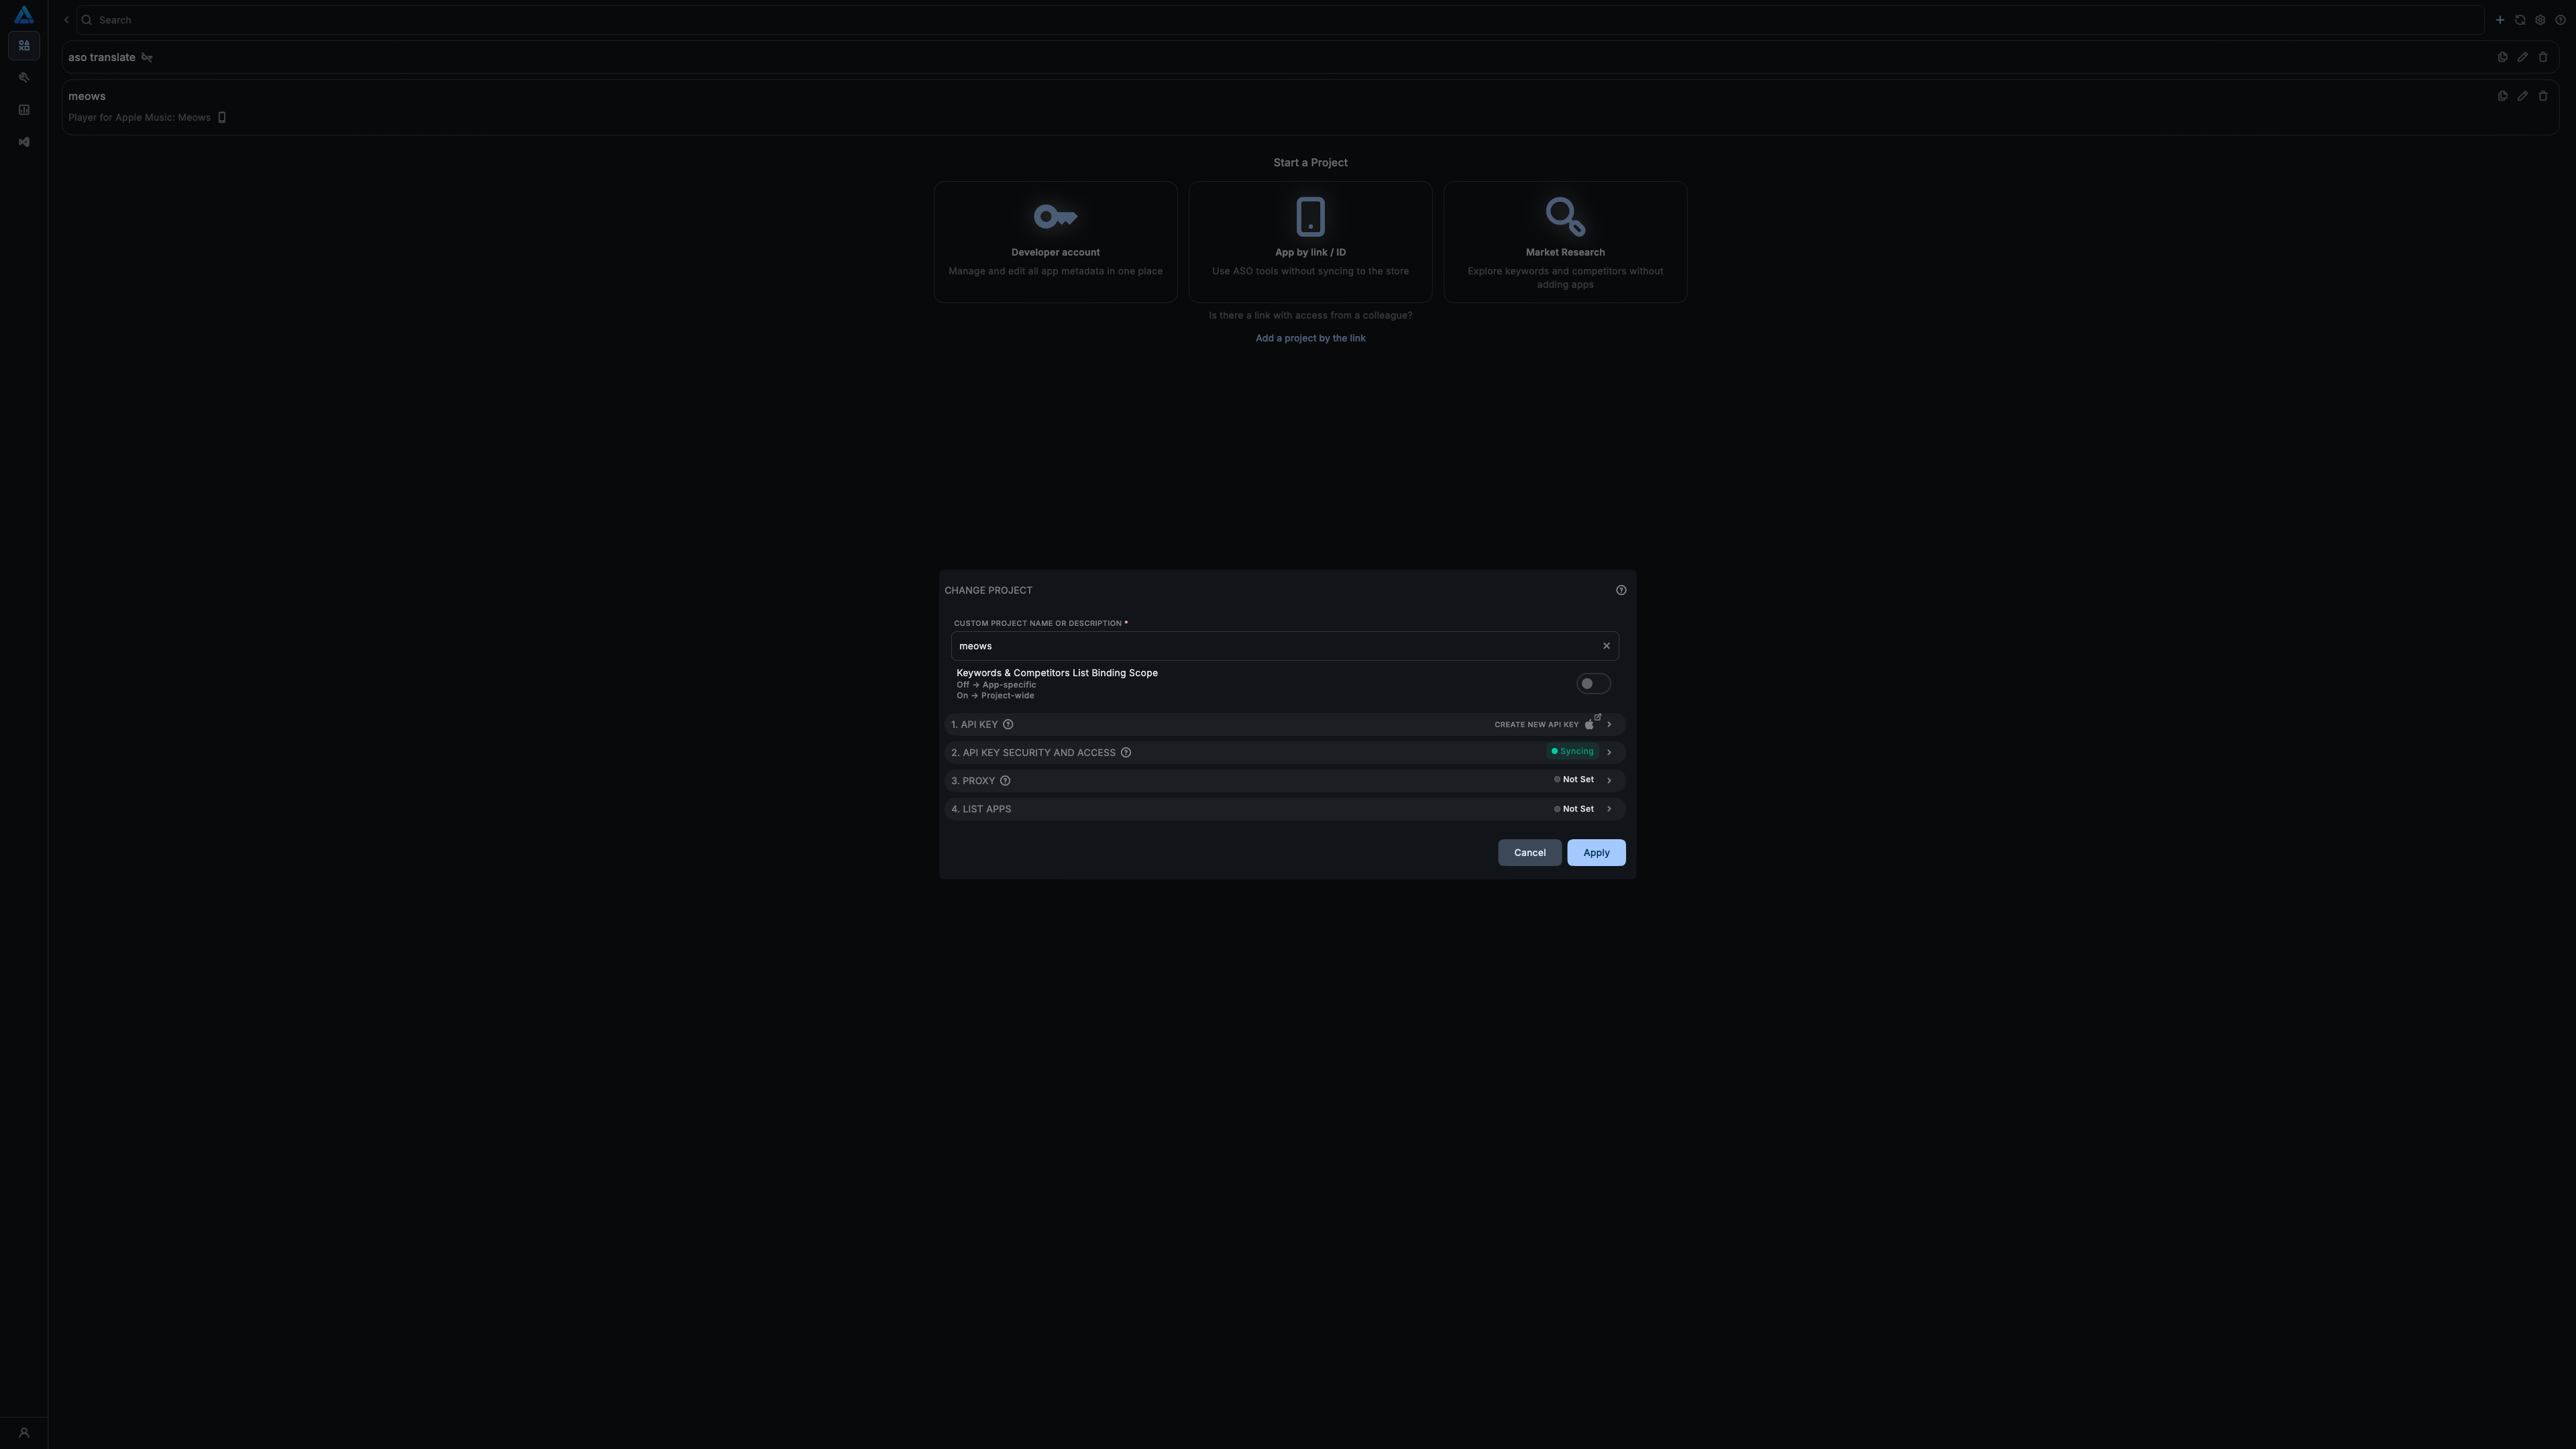The width and height of the screenshot is (2576, 1449).
Task: Click the refresh sync icon in top bar
Action: [2520, 20]
